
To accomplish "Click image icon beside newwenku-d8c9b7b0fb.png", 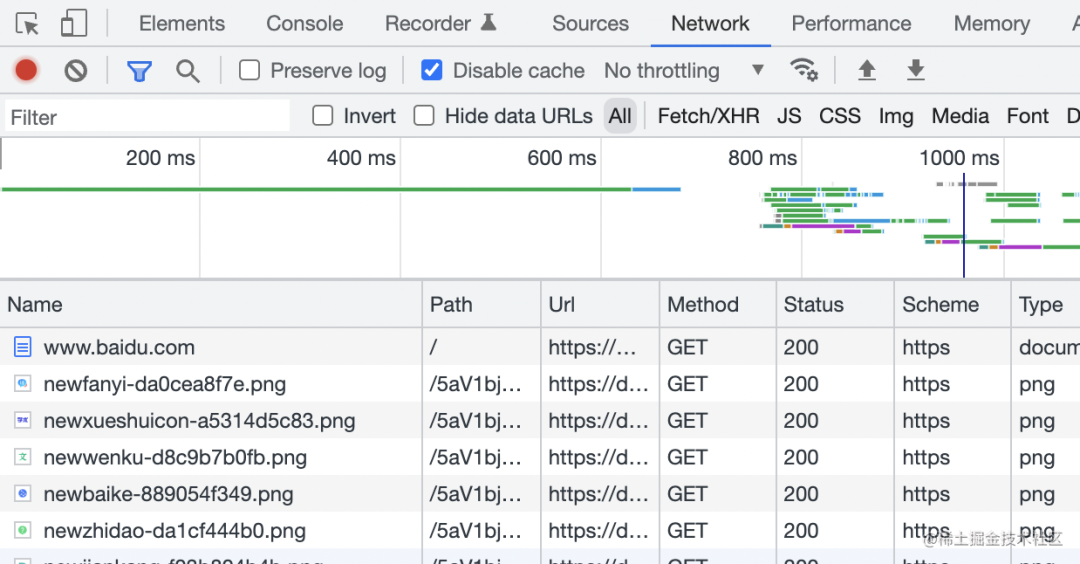I will (23, 457).
